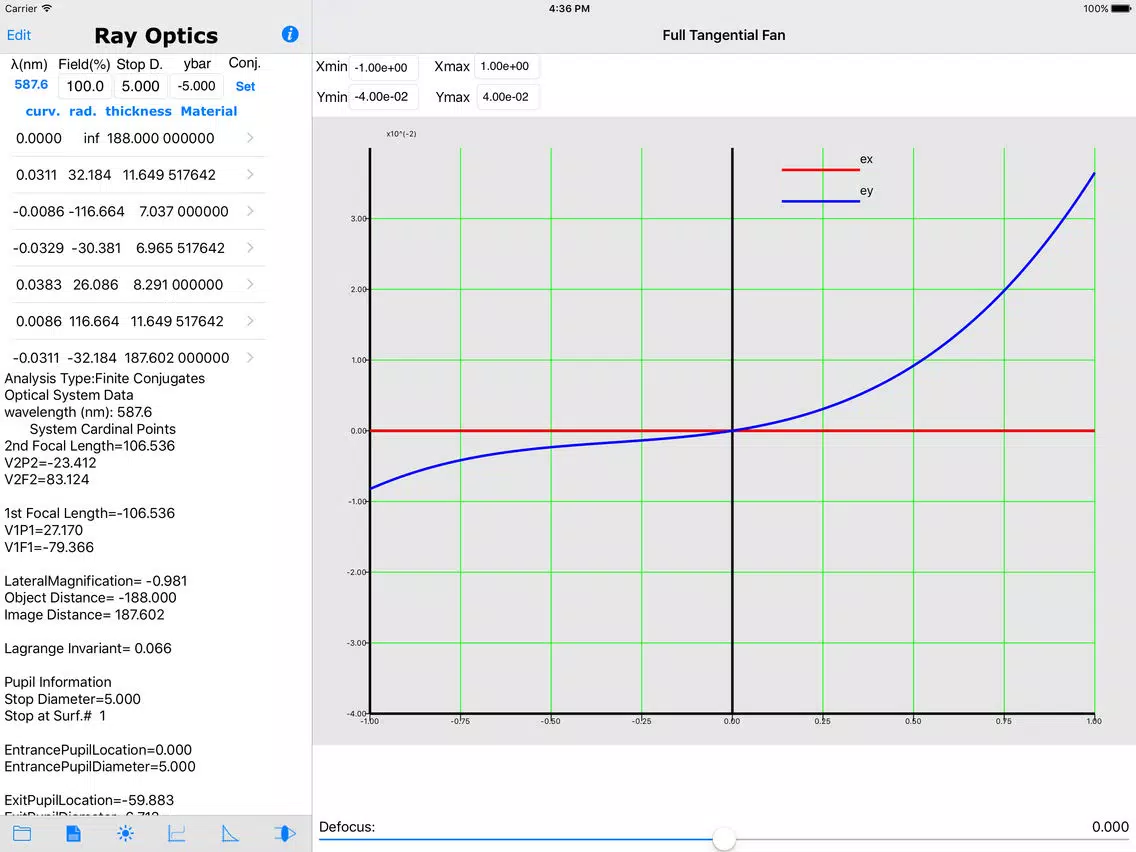The image size is (1136, 852).
Task: Tap the Defocus value 0.000
Action: coord(1110,827)
